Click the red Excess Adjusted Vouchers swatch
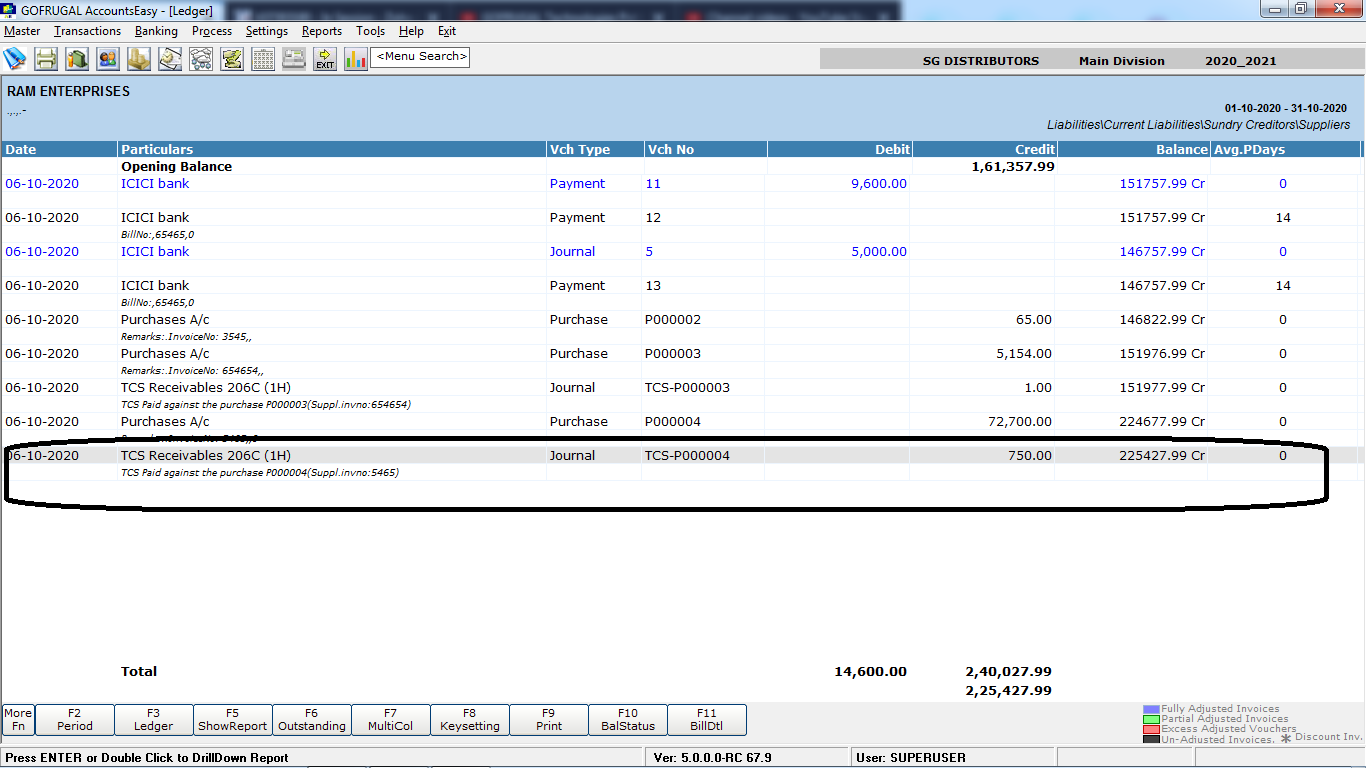Screen dimensions: 1366x768 point(1151,730)
